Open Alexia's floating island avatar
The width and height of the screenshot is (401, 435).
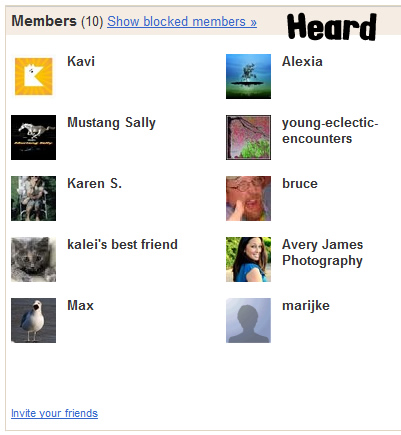[248, 76]
